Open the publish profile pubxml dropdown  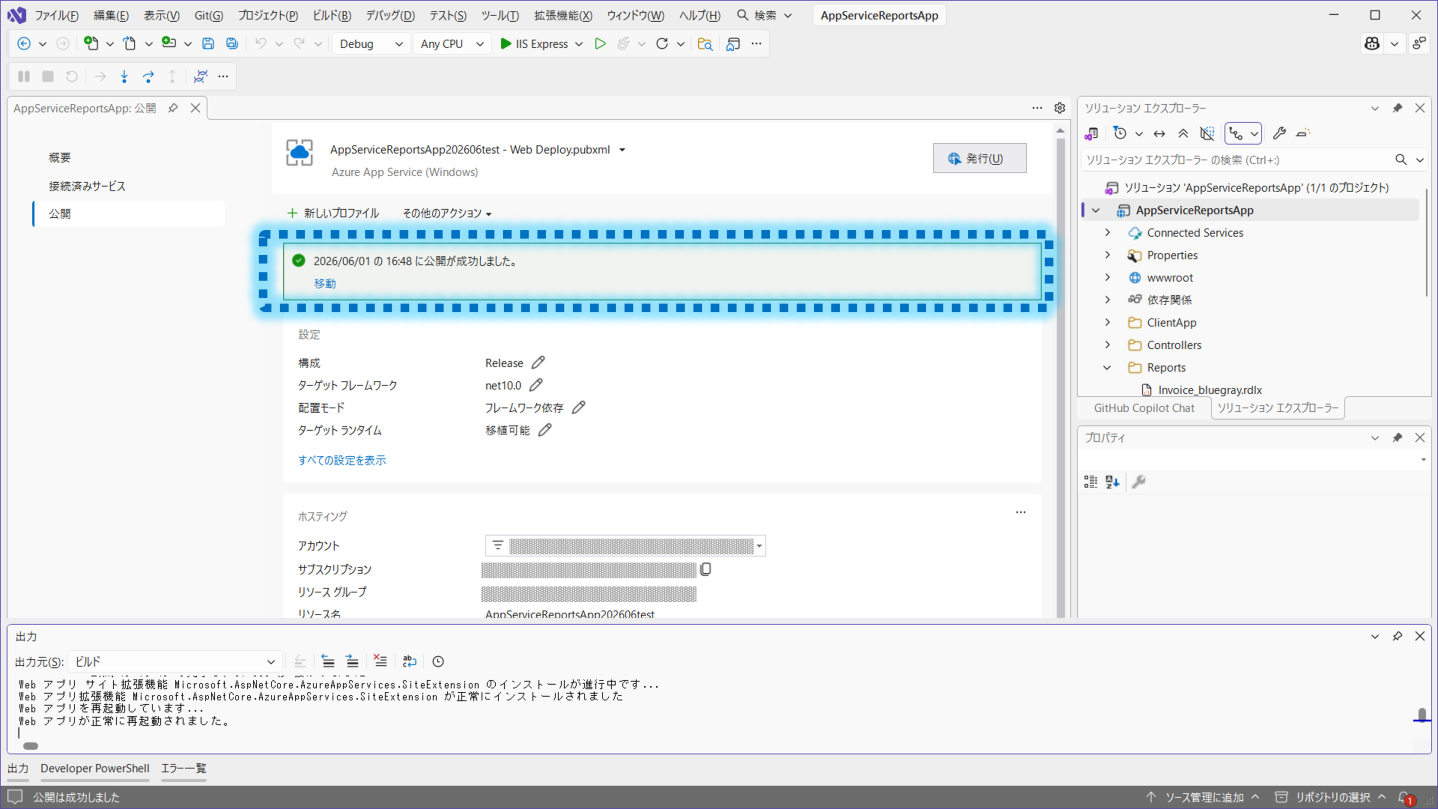pos(622,150)
